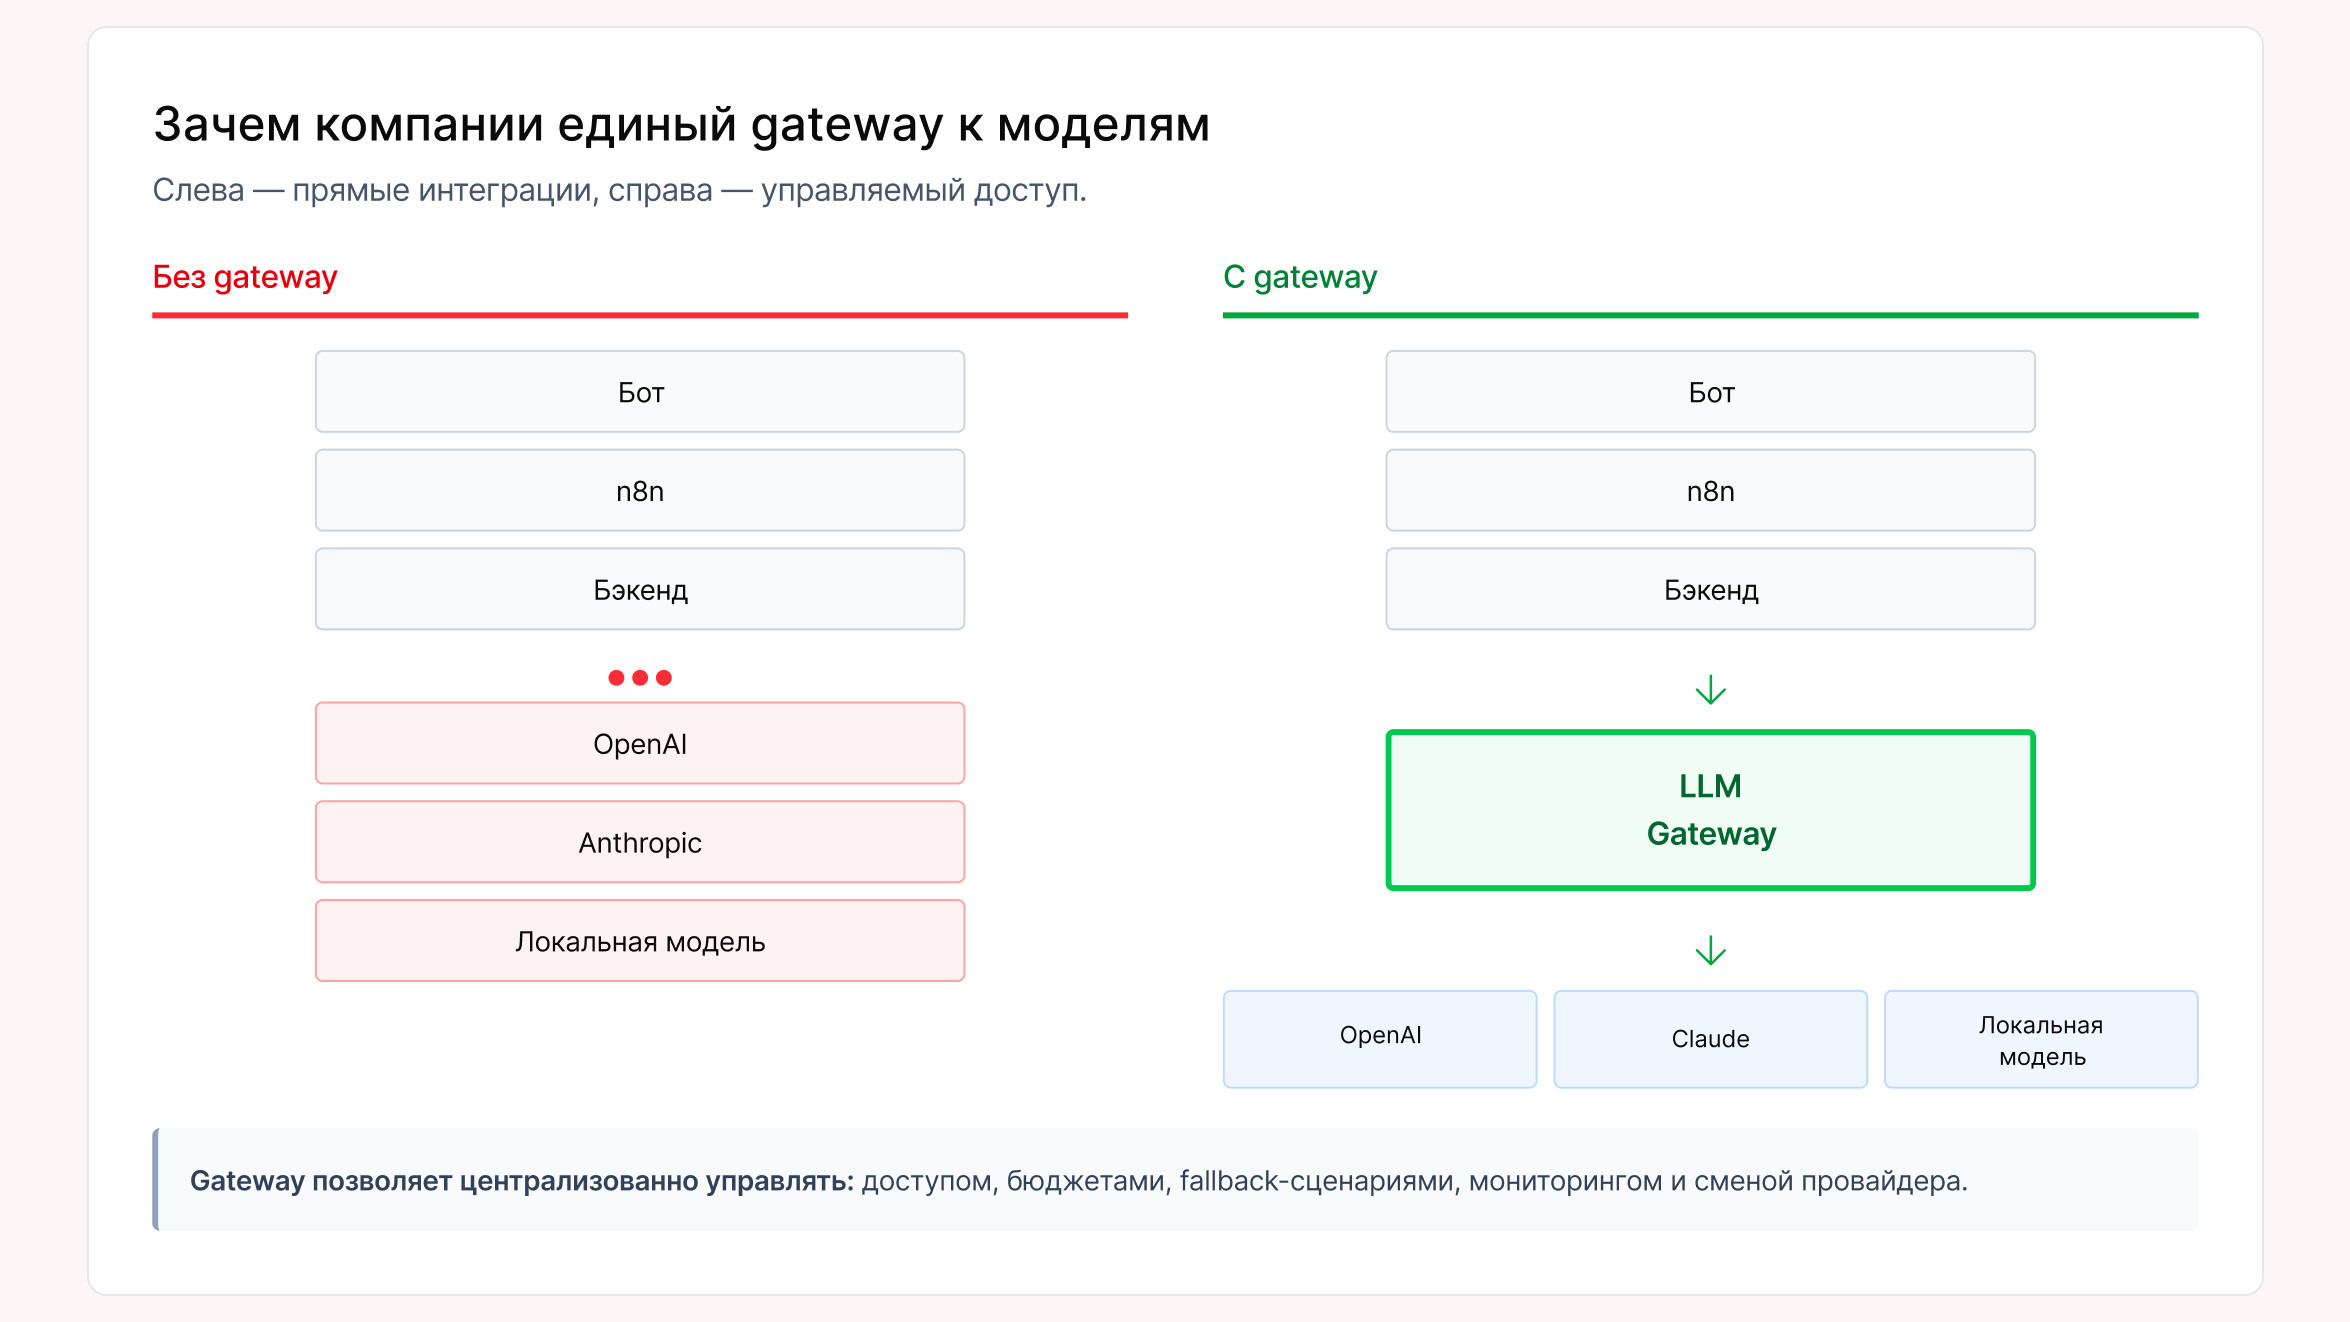Screen dimensions: 2350x1322
Task: Select the red OpenAI box
Action: click(x=640, y=744)
